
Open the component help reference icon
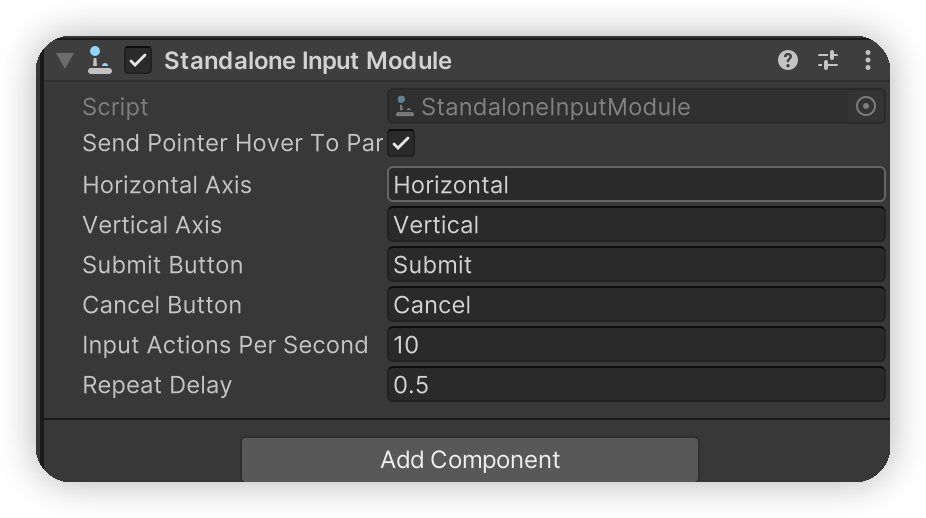[788, 61]
